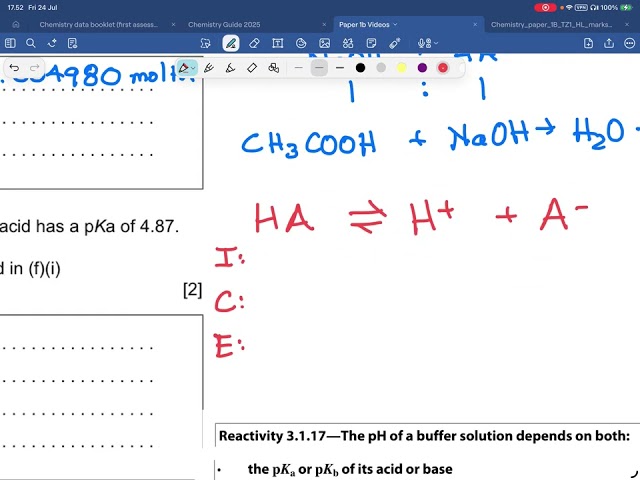Start audio recording with microphone icon
The width and height of the screenshot is (640, 480).
tap(424, 43)
